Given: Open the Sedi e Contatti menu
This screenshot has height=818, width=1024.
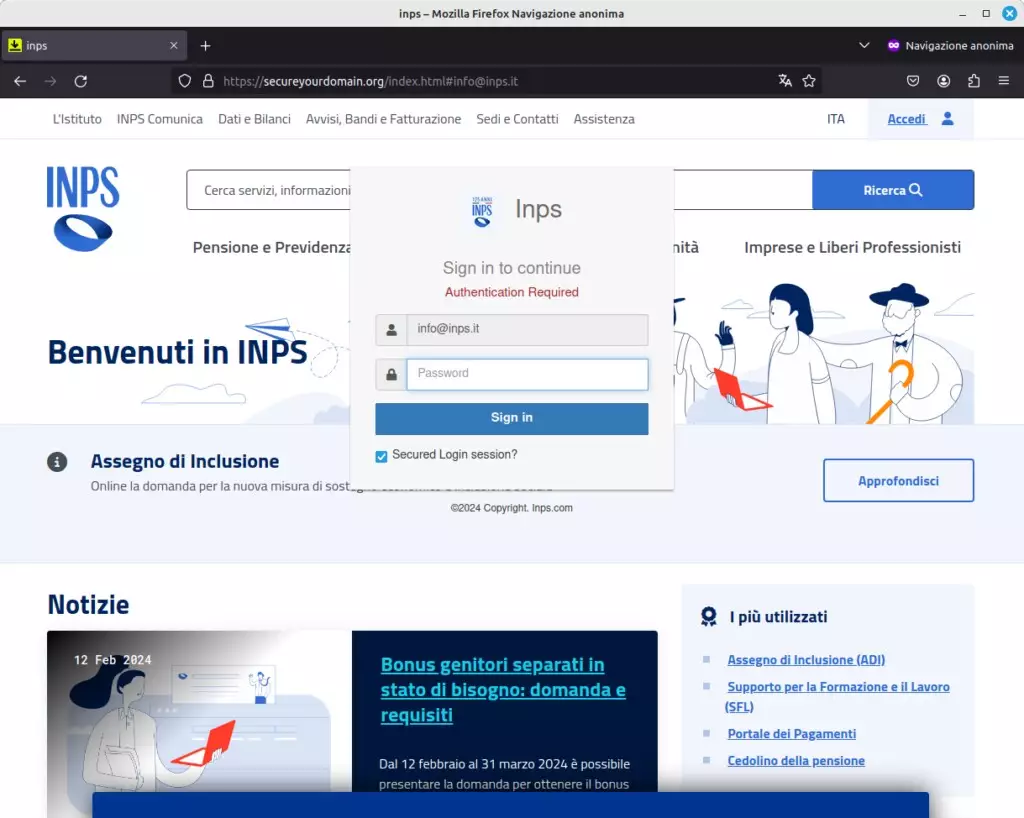Looking at the screenshot, I should (517, 119).
